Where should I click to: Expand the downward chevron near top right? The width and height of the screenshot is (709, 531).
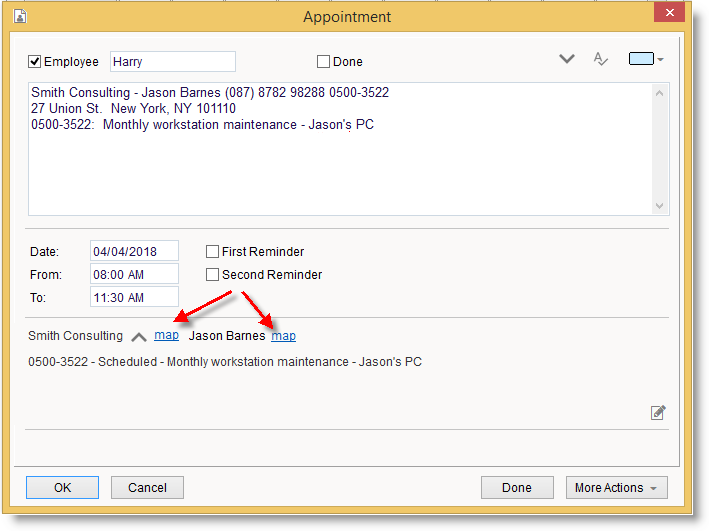(x=567, y=60)
